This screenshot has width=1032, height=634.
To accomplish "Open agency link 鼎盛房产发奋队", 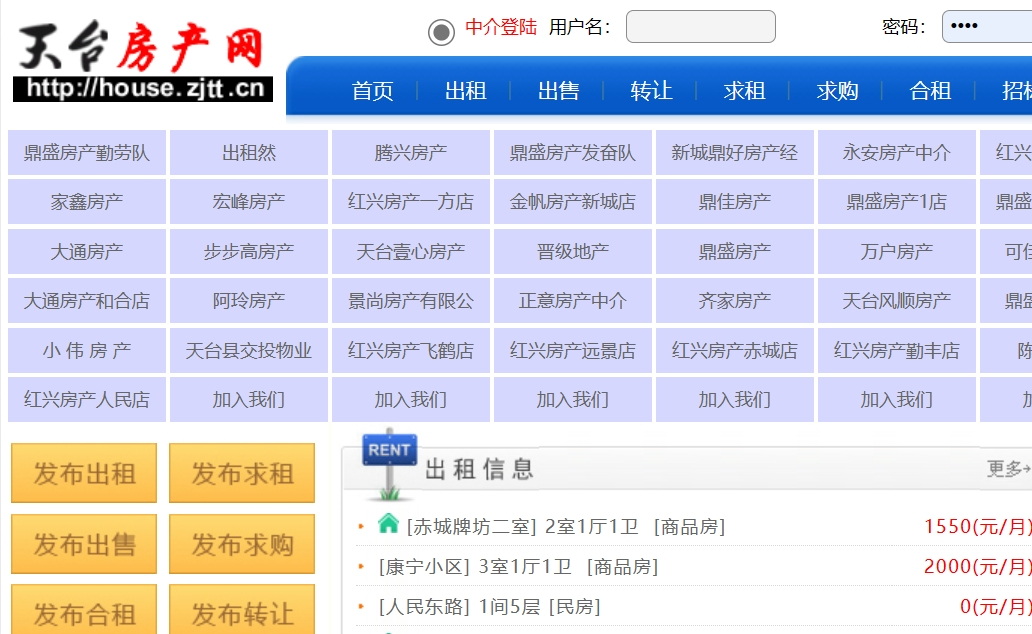I will [573, 153].
